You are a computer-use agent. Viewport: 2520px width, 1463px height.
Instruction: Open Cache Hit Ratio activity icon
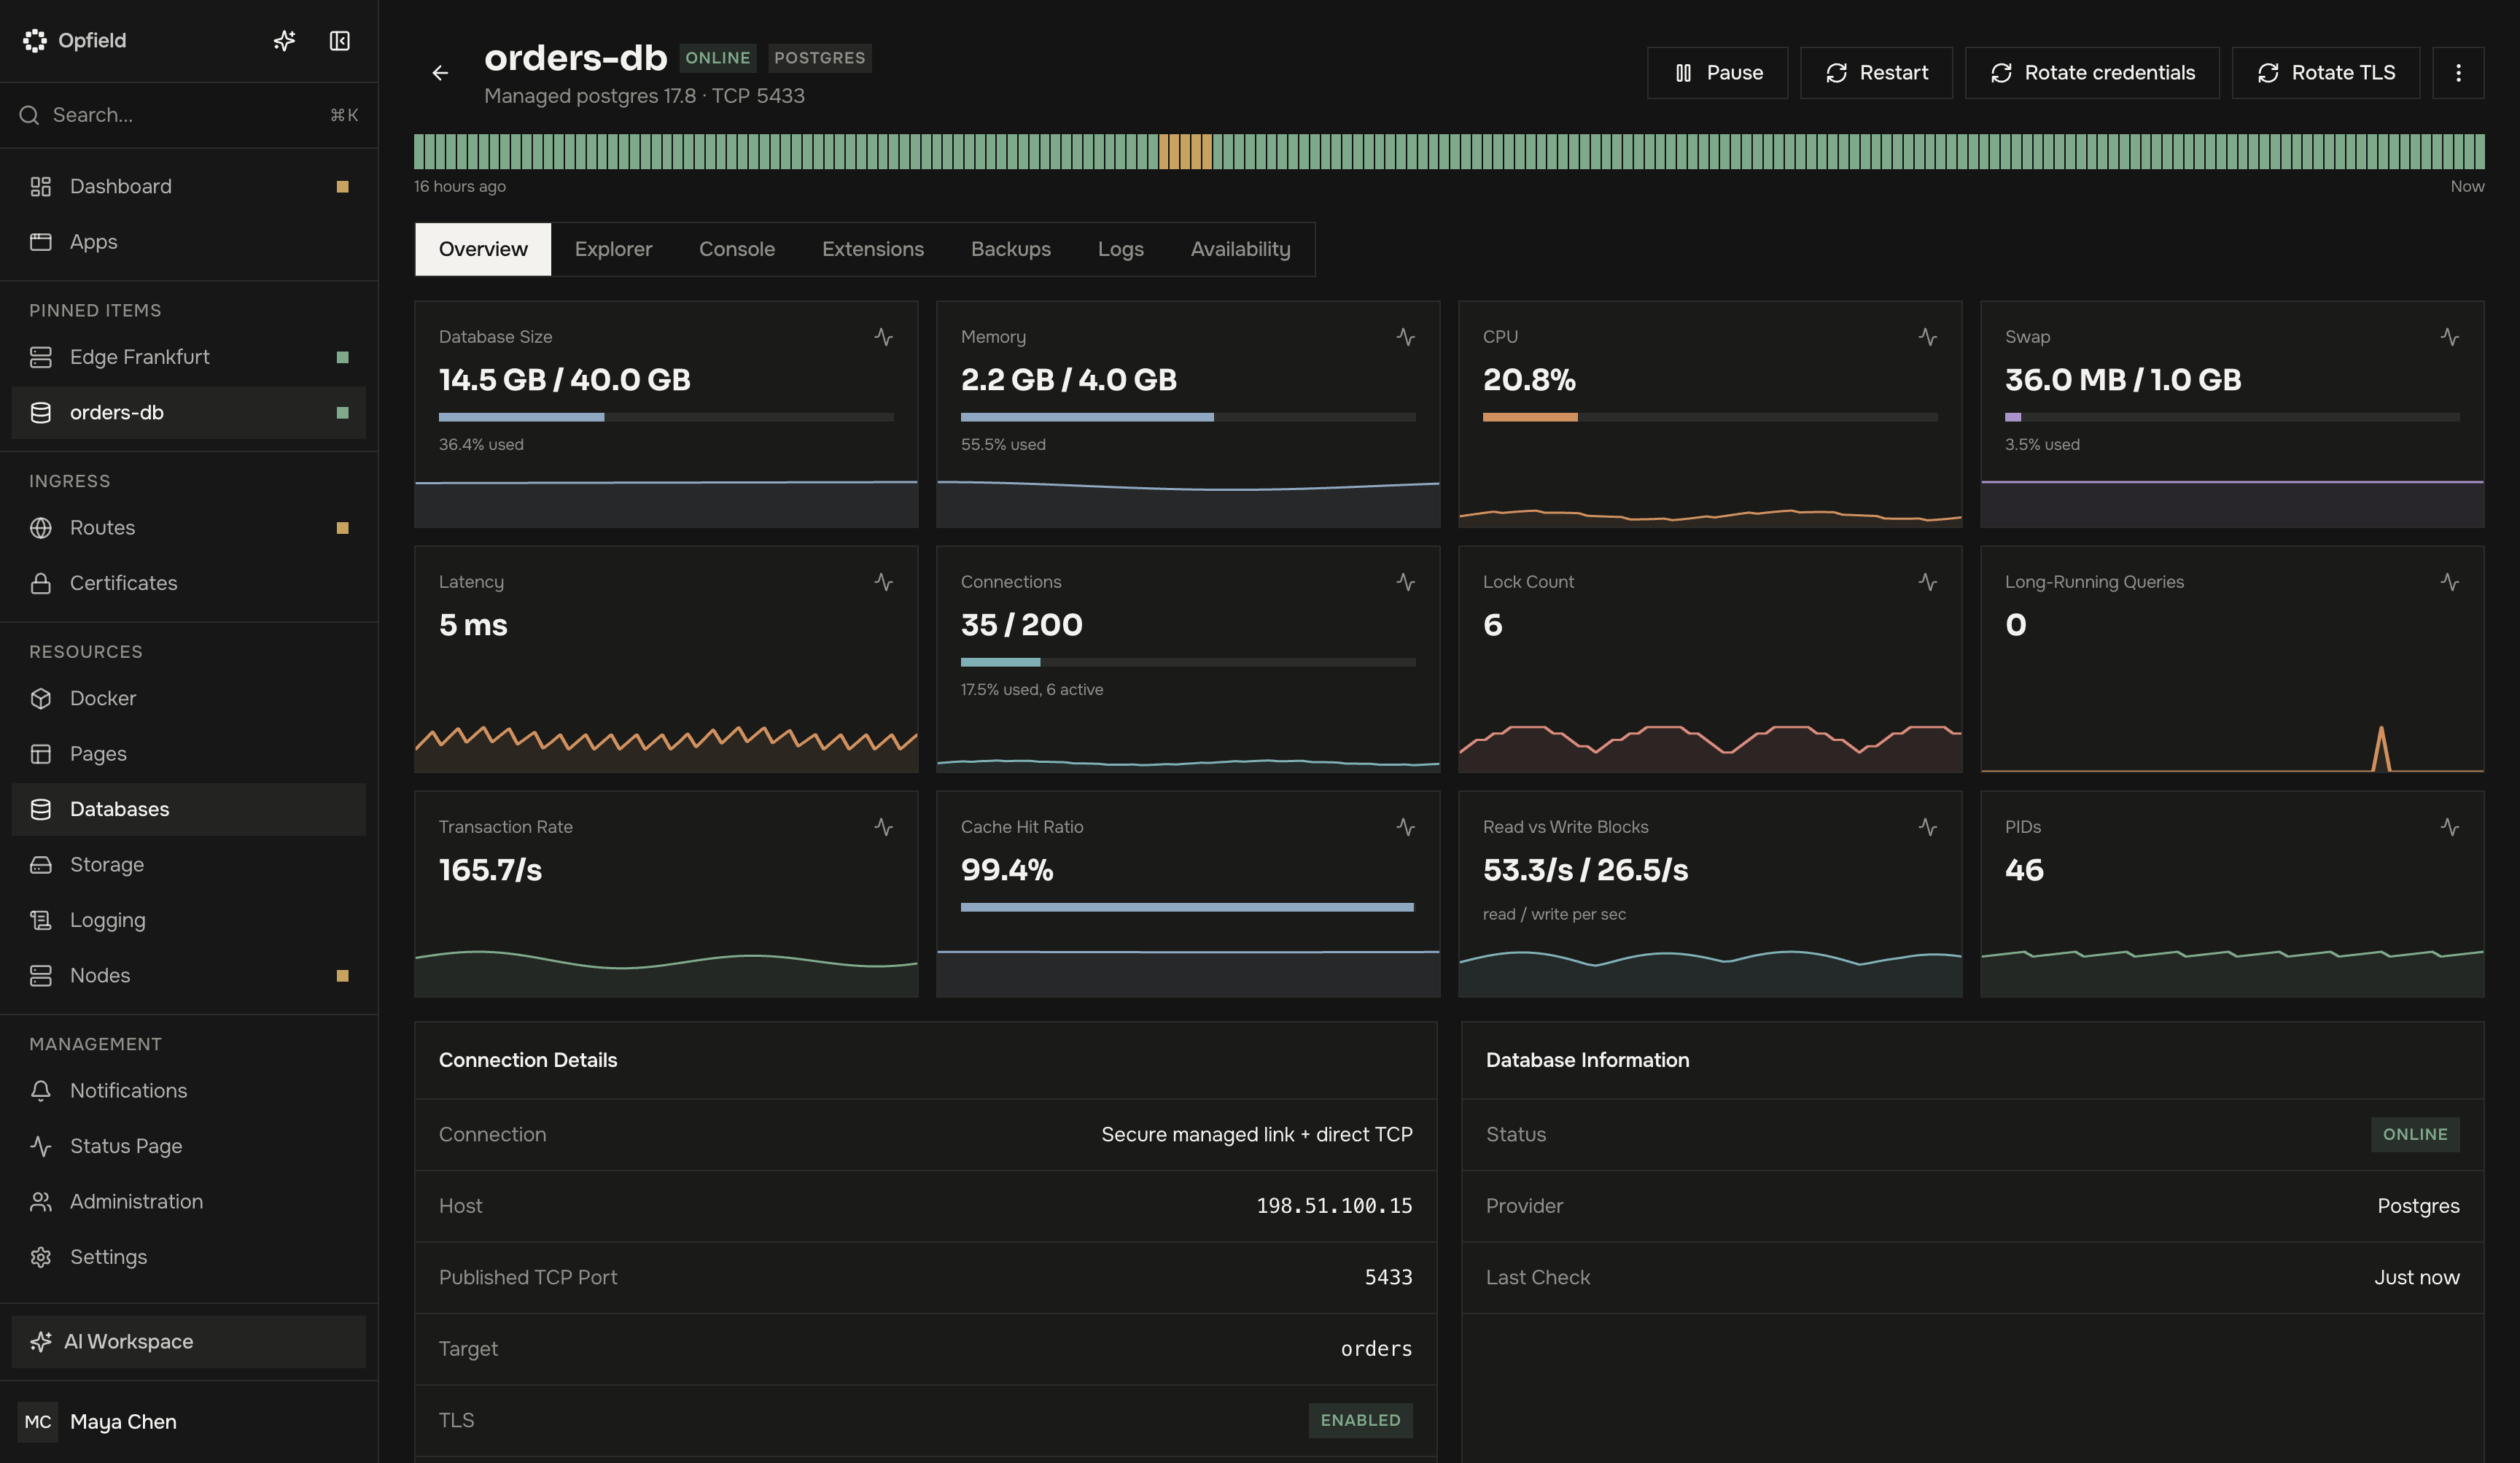[1405, 826]
